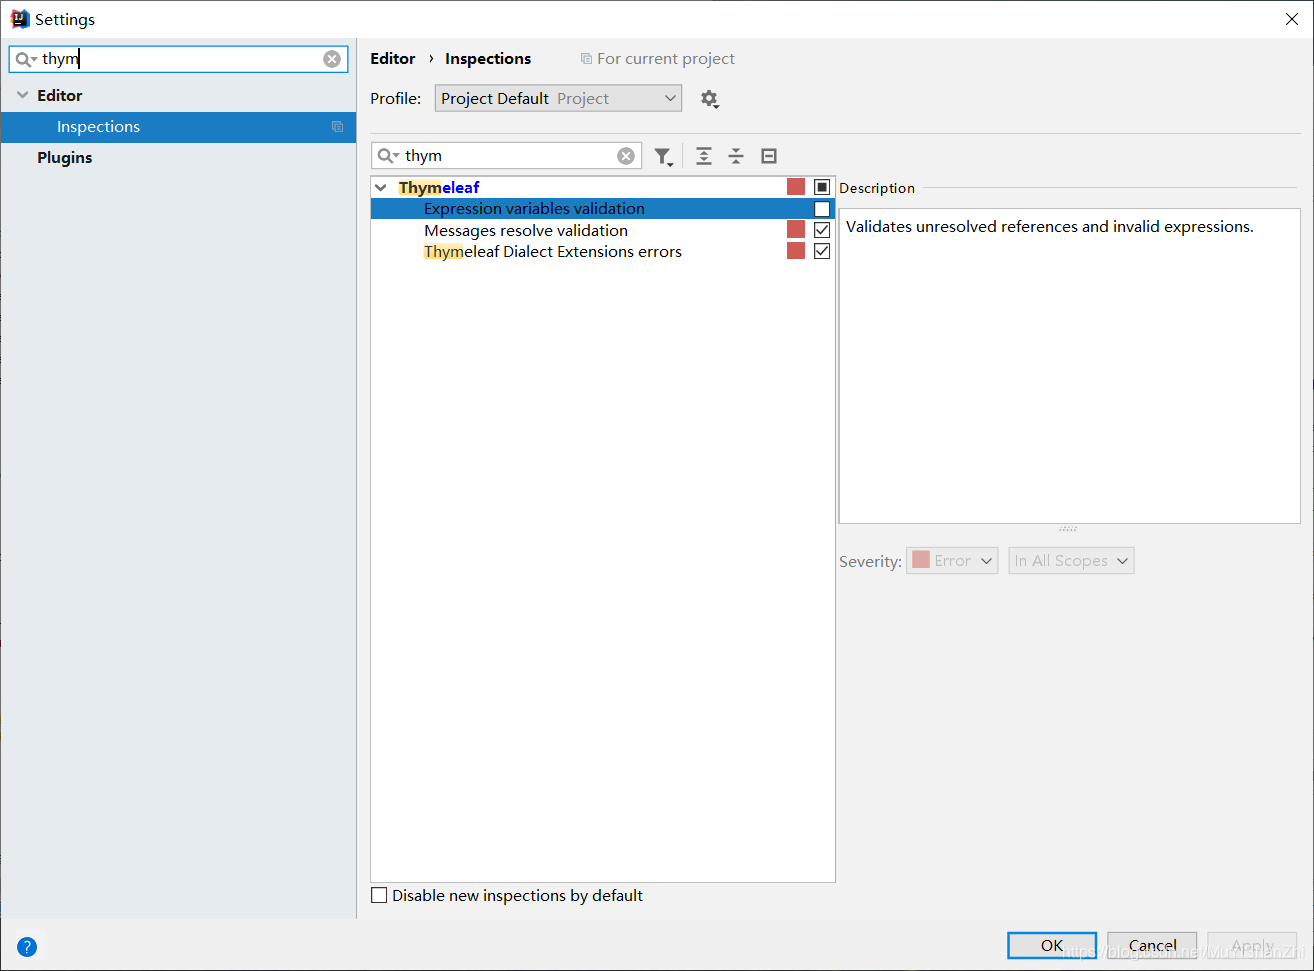The height and width of the screenshot is (971, 1314).
Task: Open the inspections filter funnel menu
Action: pos(664,156)
